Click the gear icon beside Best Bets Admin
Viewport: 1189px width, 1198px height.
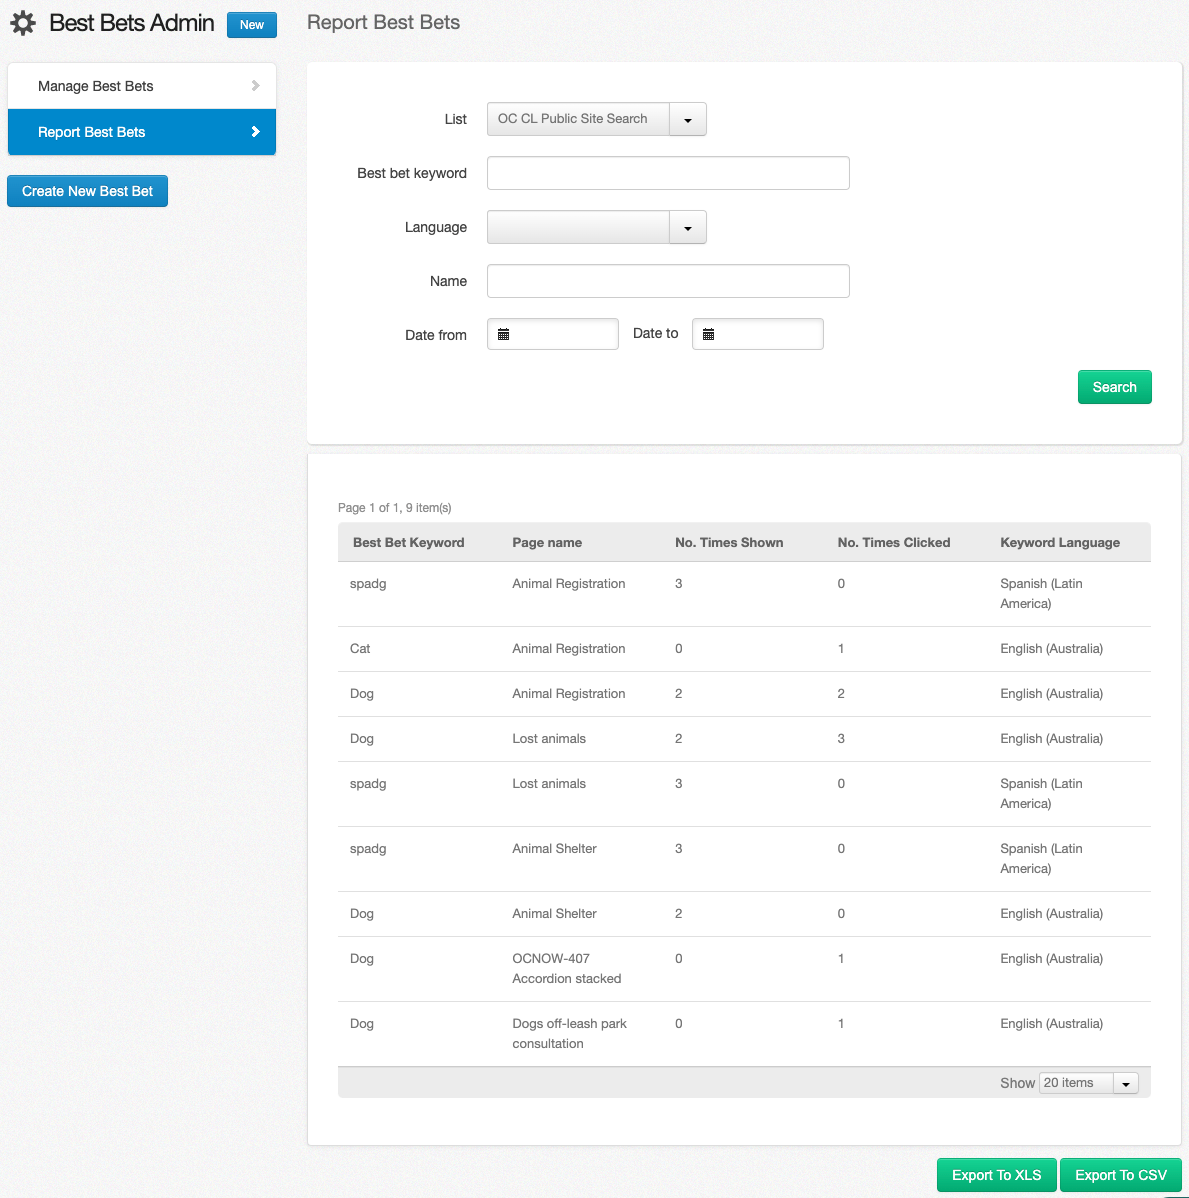click(x=23, y=23)
